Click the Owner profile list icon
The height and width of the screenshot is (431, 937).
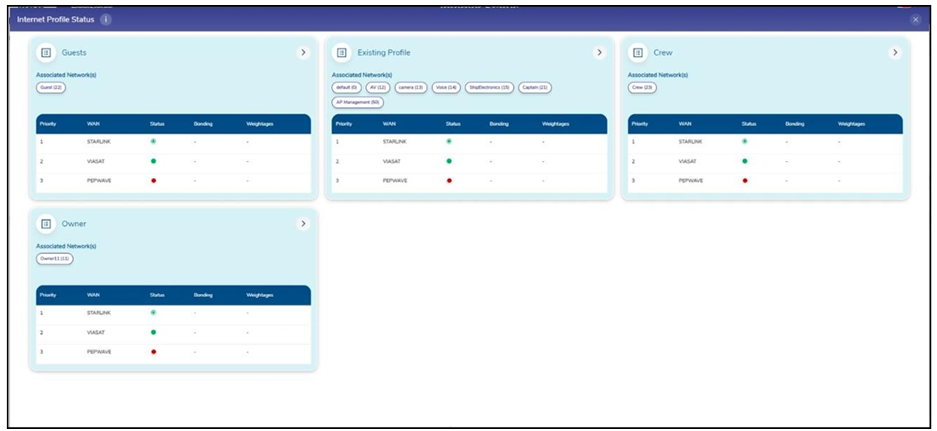[x=45, y=224]
